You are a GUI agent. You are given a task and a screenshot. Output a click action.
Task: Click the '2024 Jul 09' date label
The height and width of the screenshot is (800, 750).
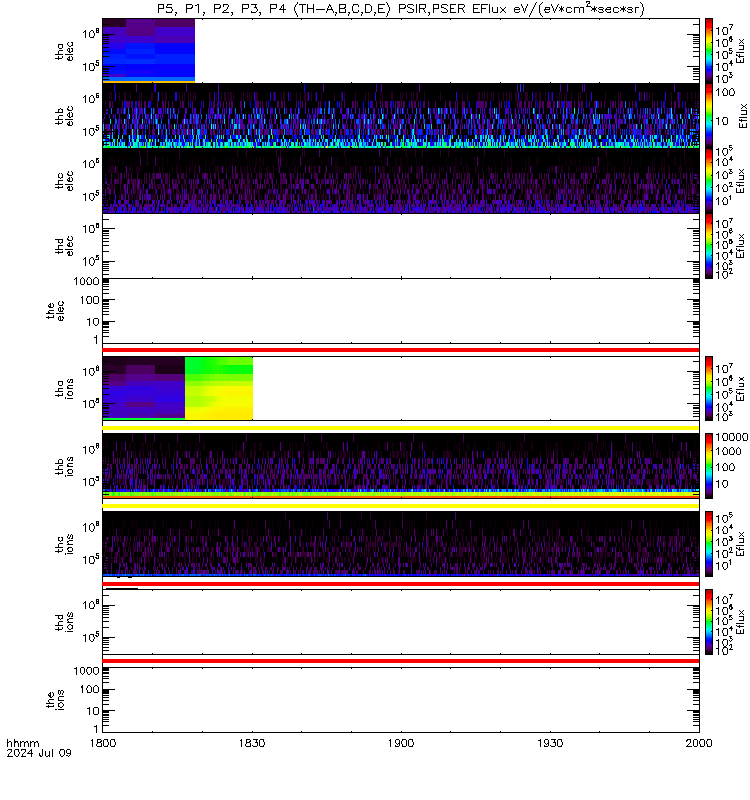(x=39, y=753)
